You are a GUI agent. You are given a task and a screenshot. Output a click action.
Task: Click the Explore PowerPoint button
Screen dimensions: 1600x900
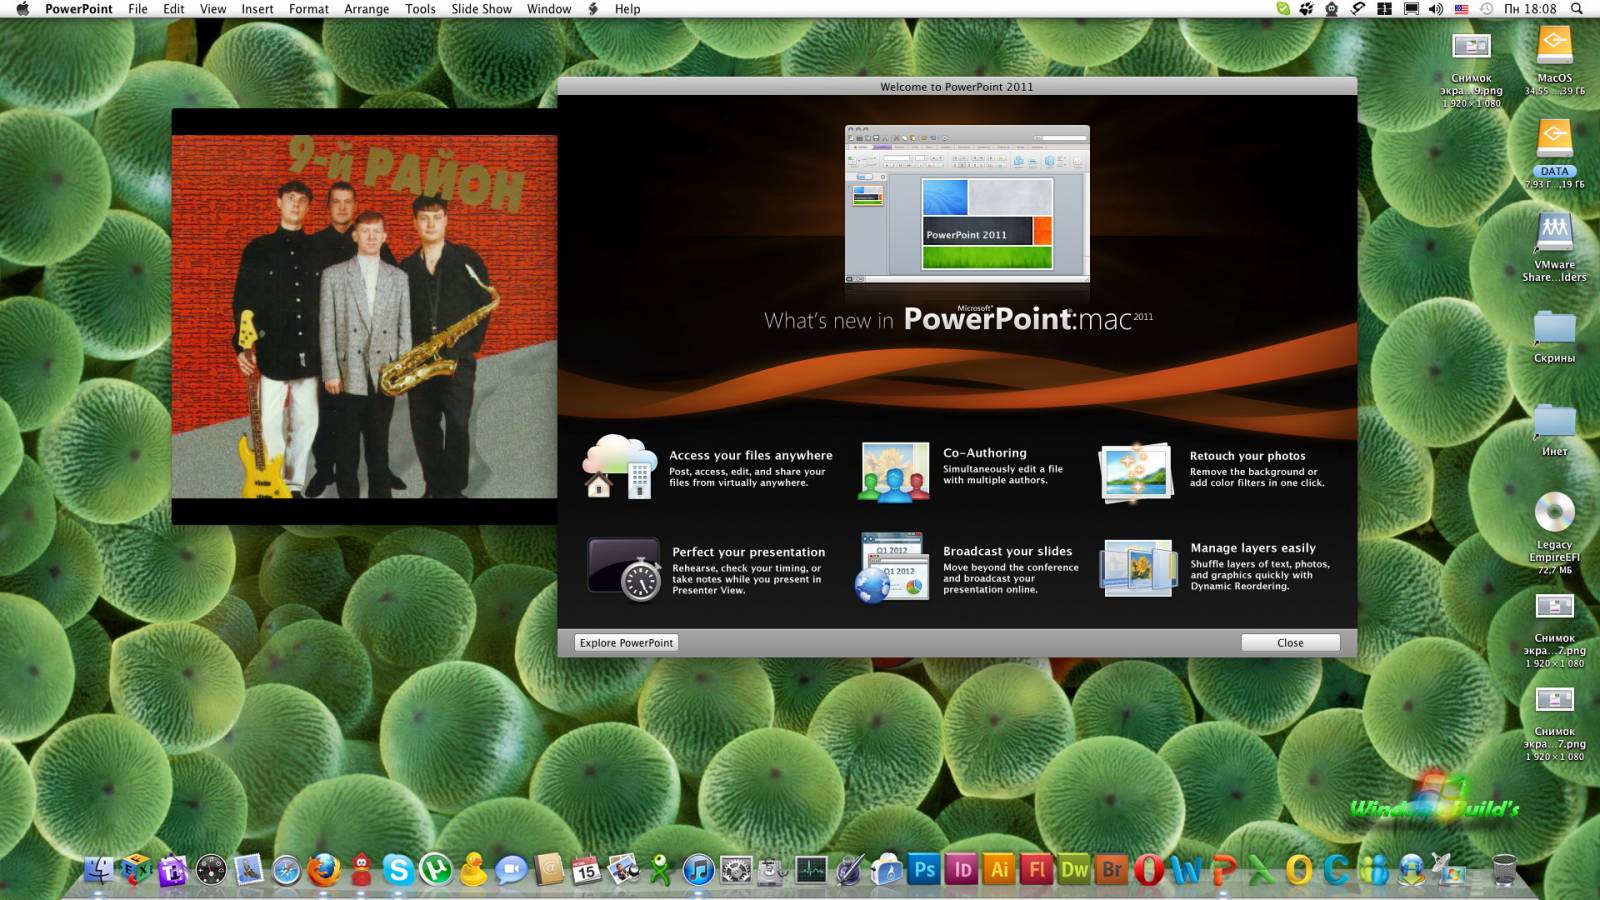coord(627,643)
